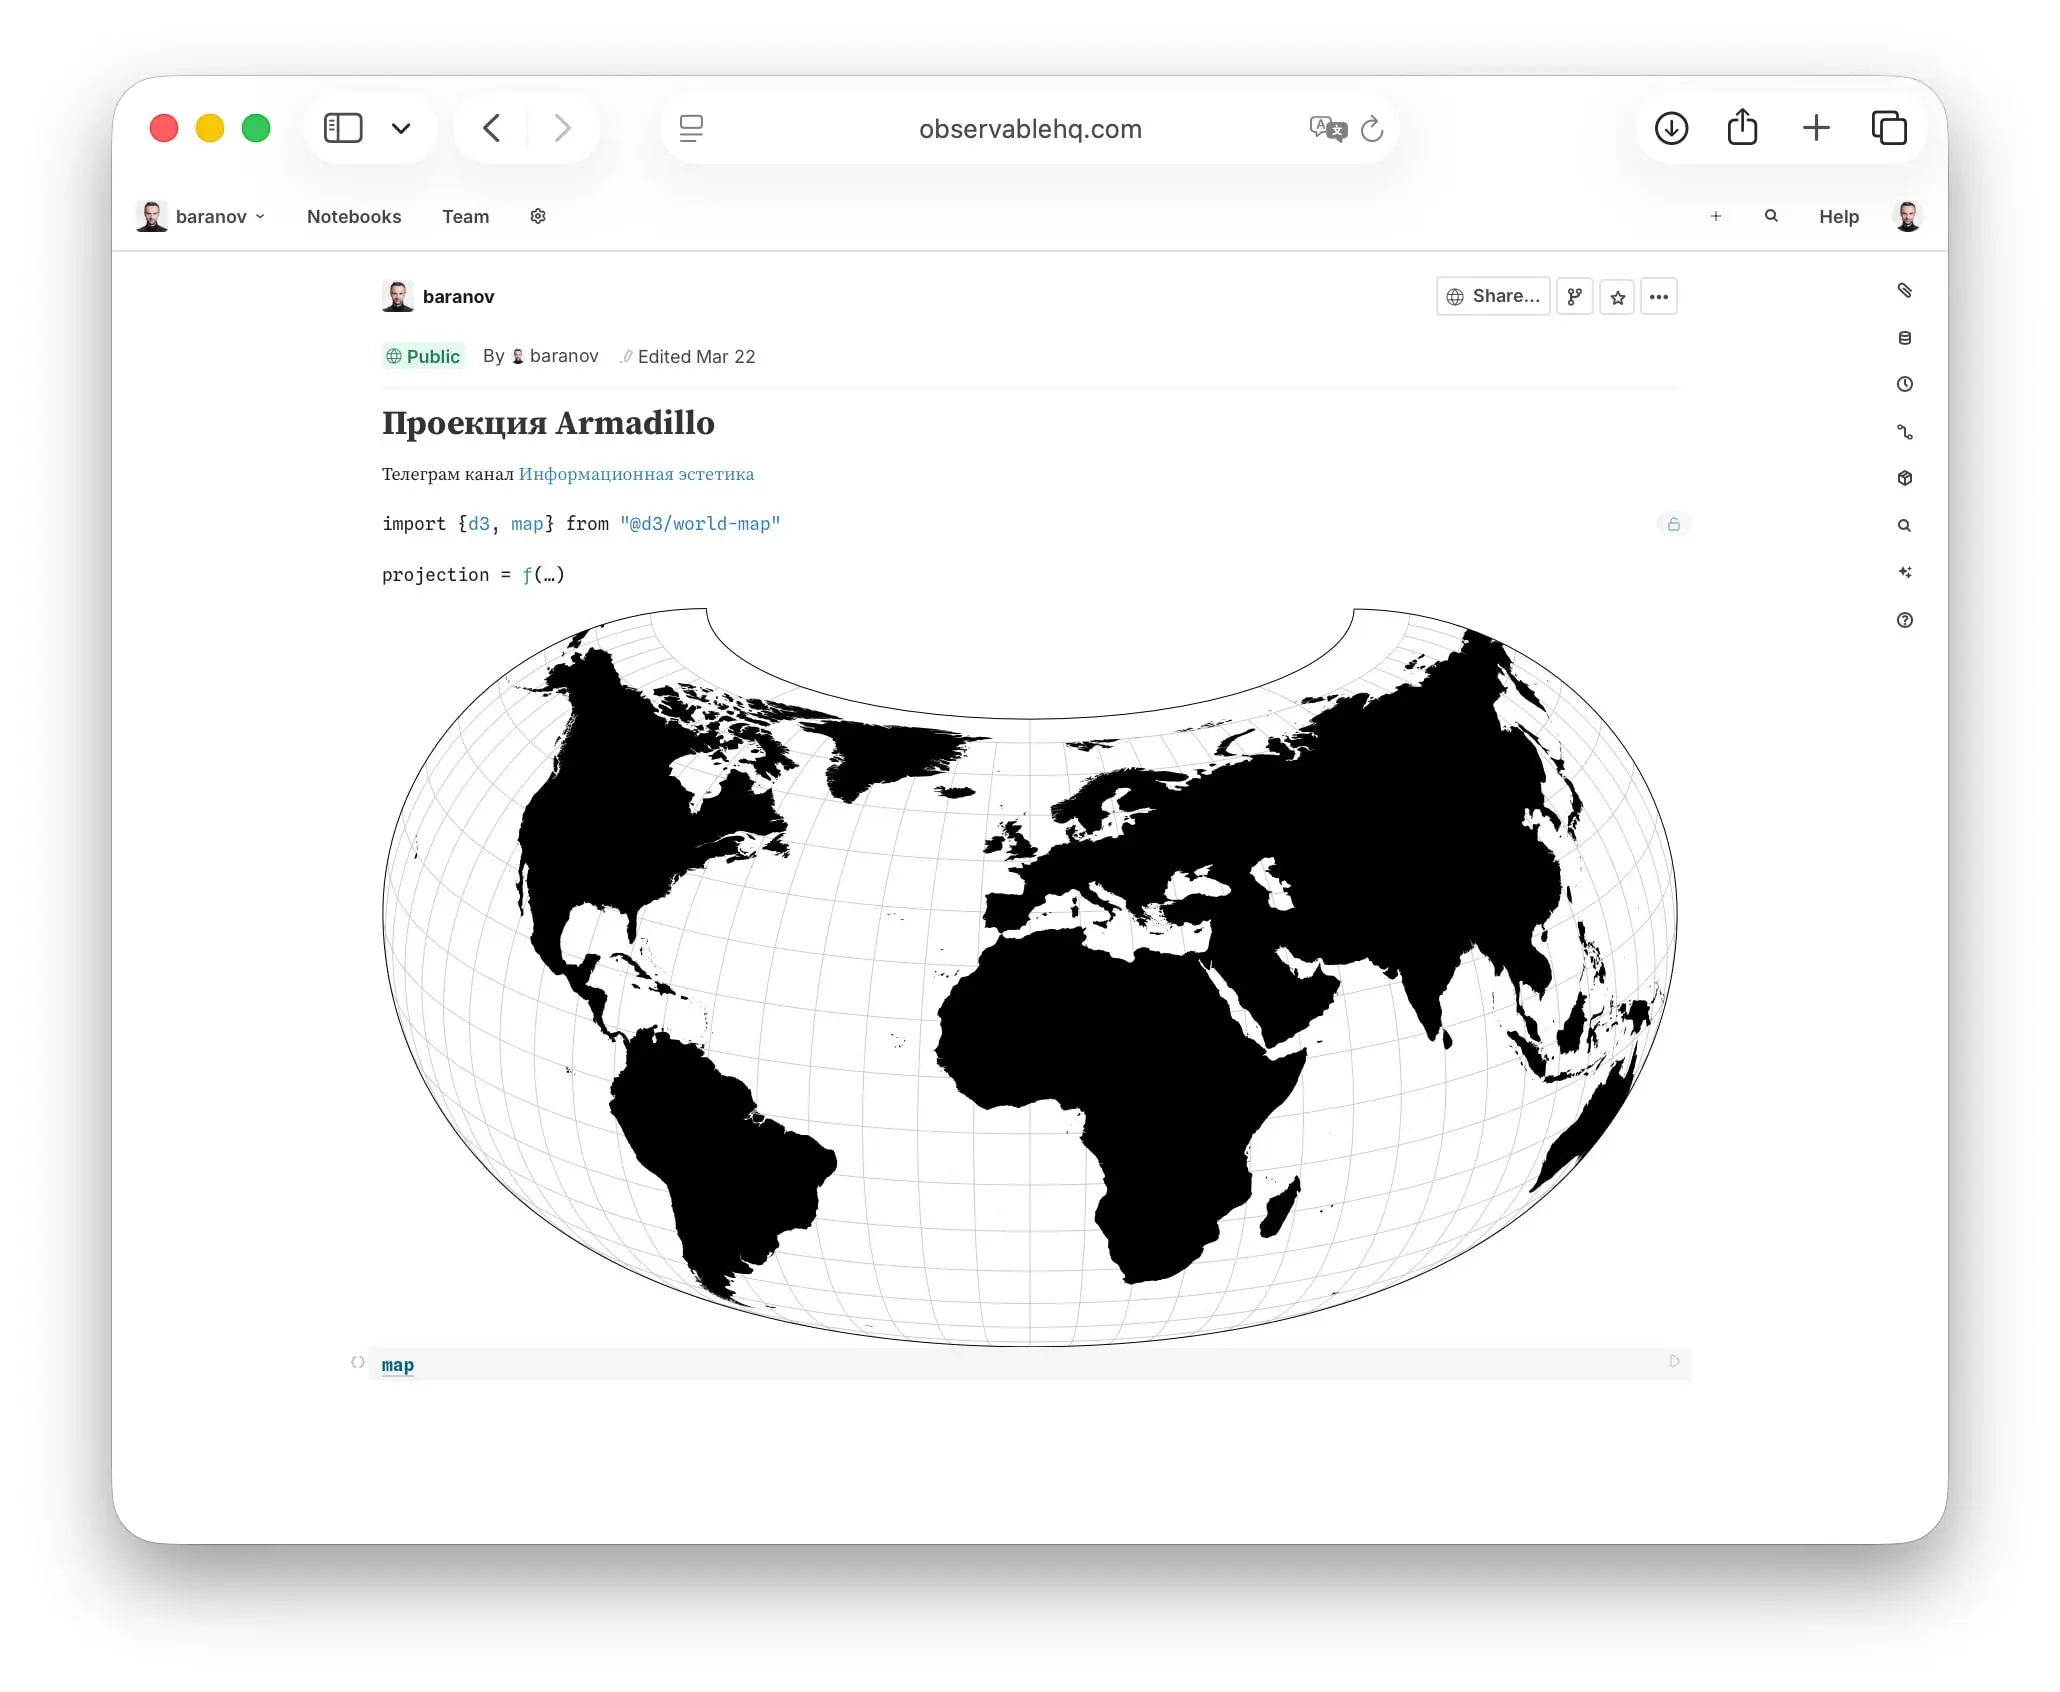Click the Public visibility badge
The width and height of the screenshot is (2060, 1692).
click(423, 356)
